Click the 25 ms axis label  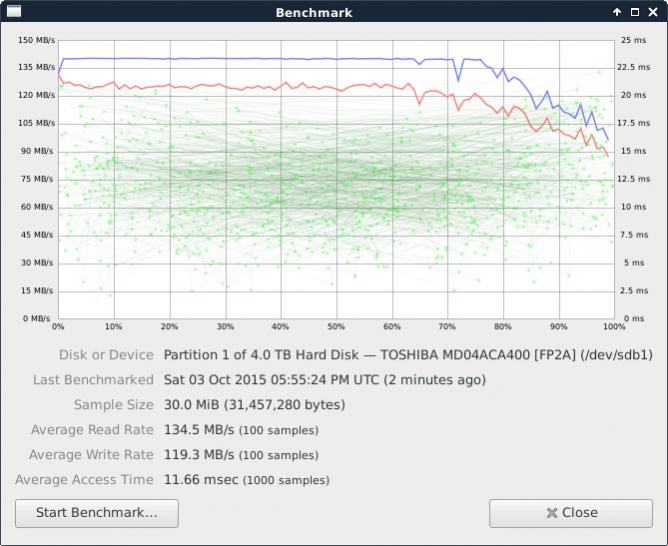pyautogui.click(x=634, y=40)
